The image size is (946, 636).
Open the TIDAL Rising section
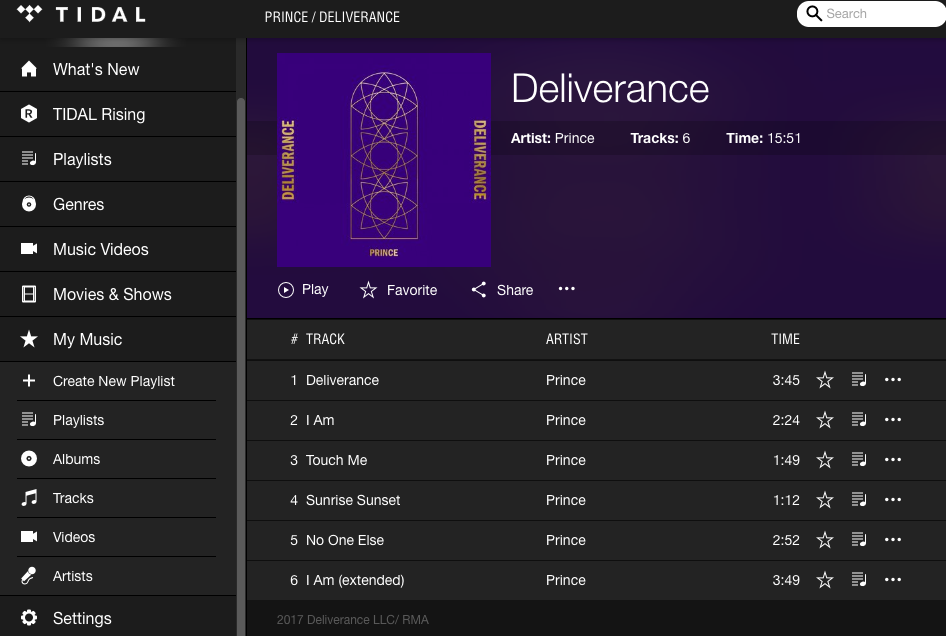(x=98, y=114)
